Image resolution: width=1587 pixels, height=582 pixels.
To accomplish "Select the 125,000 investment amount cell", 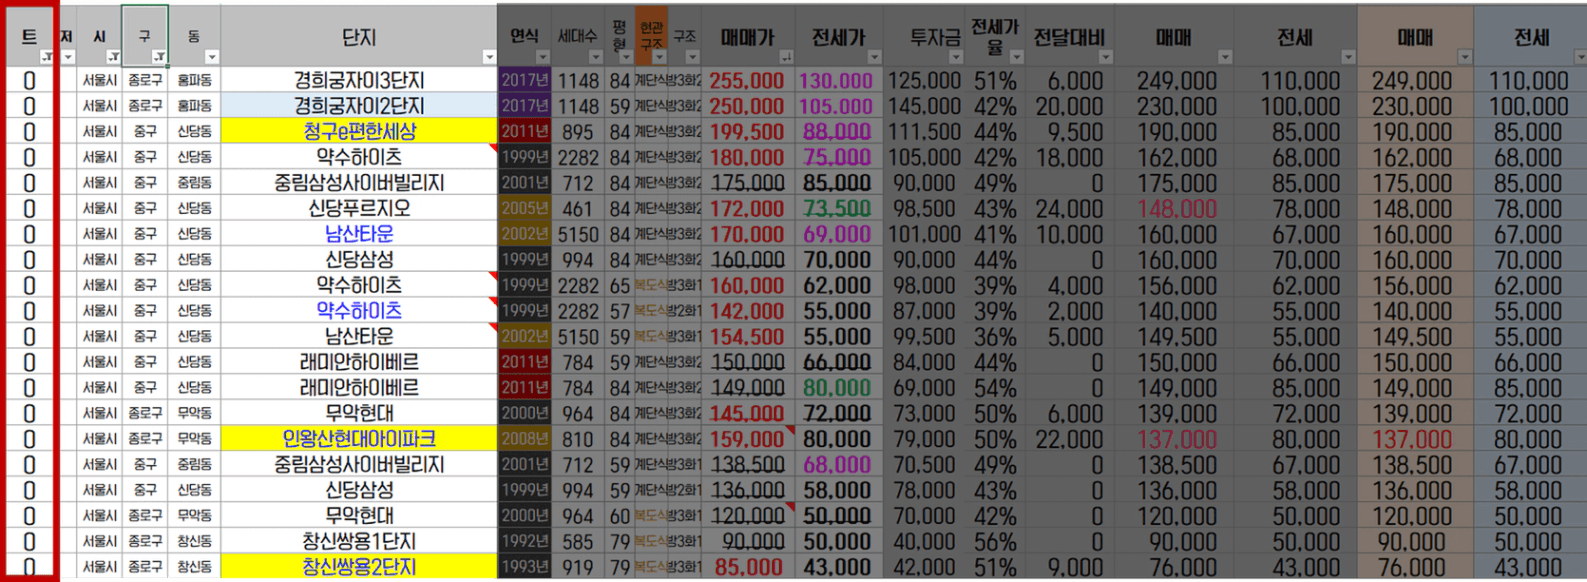I will 924,80.
